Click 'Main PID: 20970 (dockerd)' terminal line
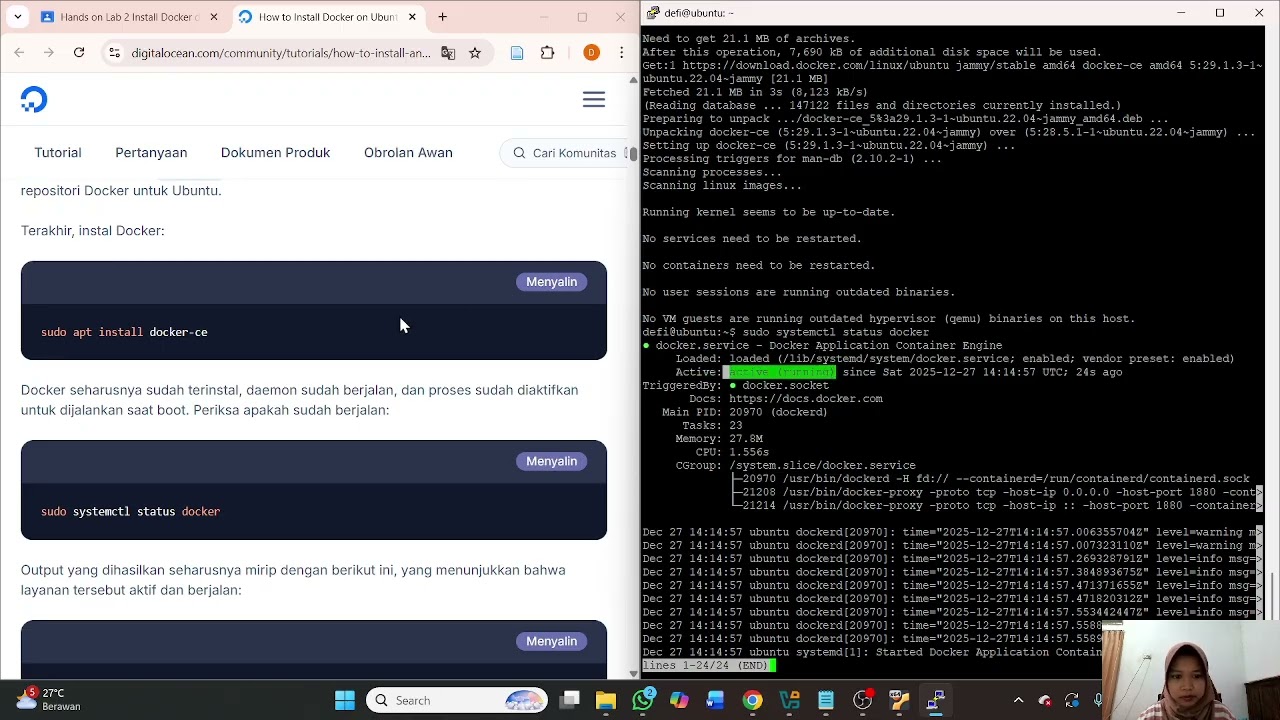Image resolution: width=1280 pixels, height=720 pixels. tap(744, 412)
